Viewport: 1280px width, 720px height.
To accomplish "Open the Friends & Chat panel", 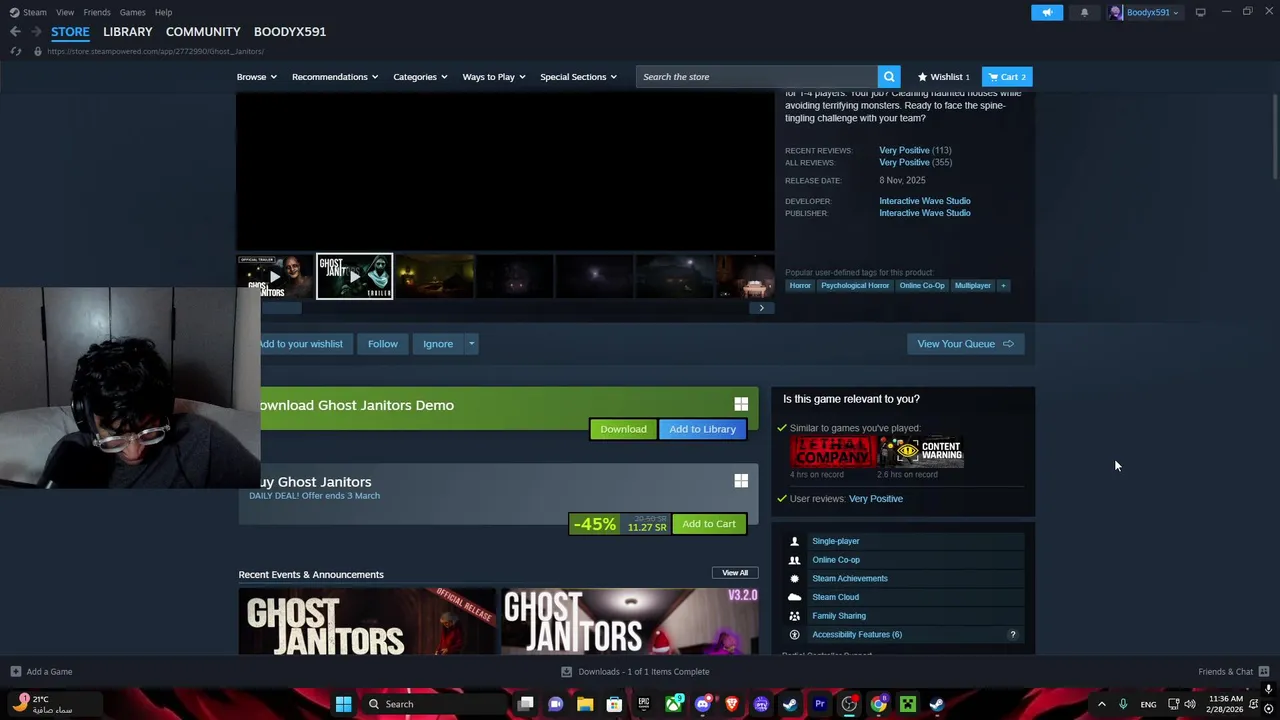I will [x=1233, y=672].
